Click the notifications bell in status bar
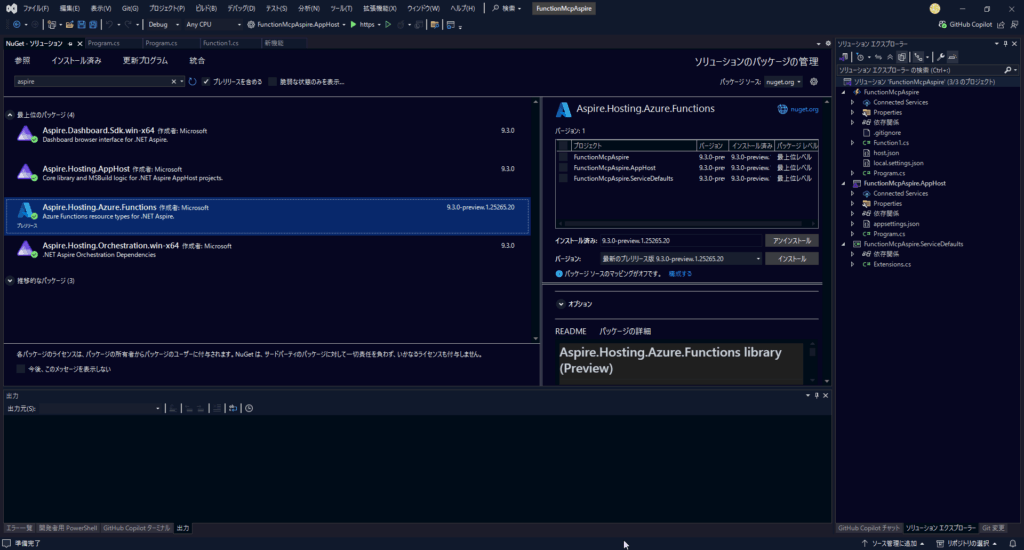The image size is (1024, 550). coord(1012,543)
